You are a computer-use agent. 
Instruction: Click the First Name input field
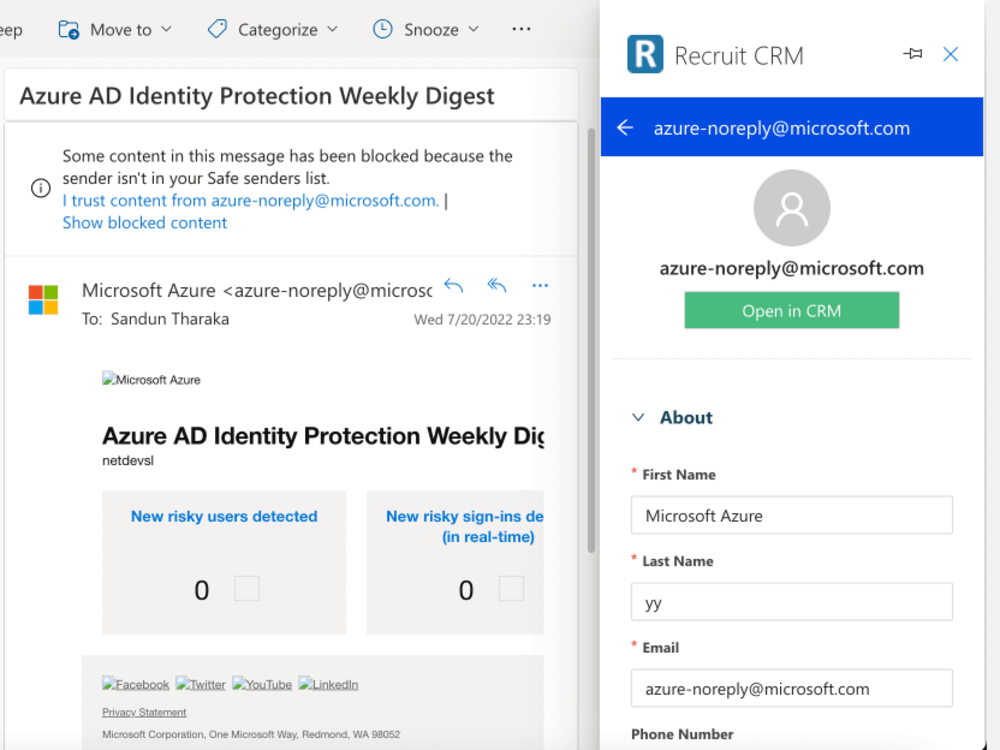(791, 515)
